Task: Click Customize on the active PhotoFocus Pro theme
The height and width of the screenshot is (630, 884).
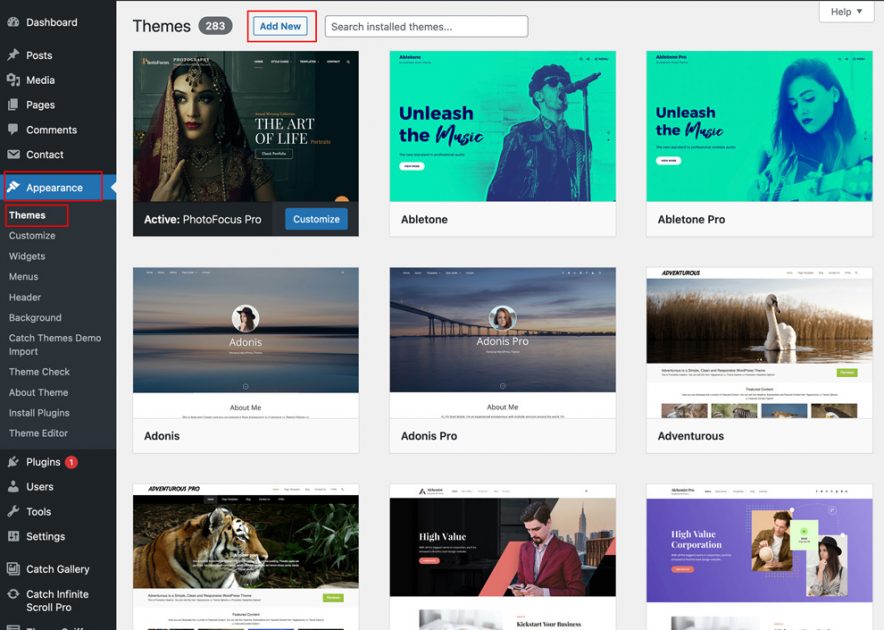Action: pyautogui.click(x=316, y=218)
